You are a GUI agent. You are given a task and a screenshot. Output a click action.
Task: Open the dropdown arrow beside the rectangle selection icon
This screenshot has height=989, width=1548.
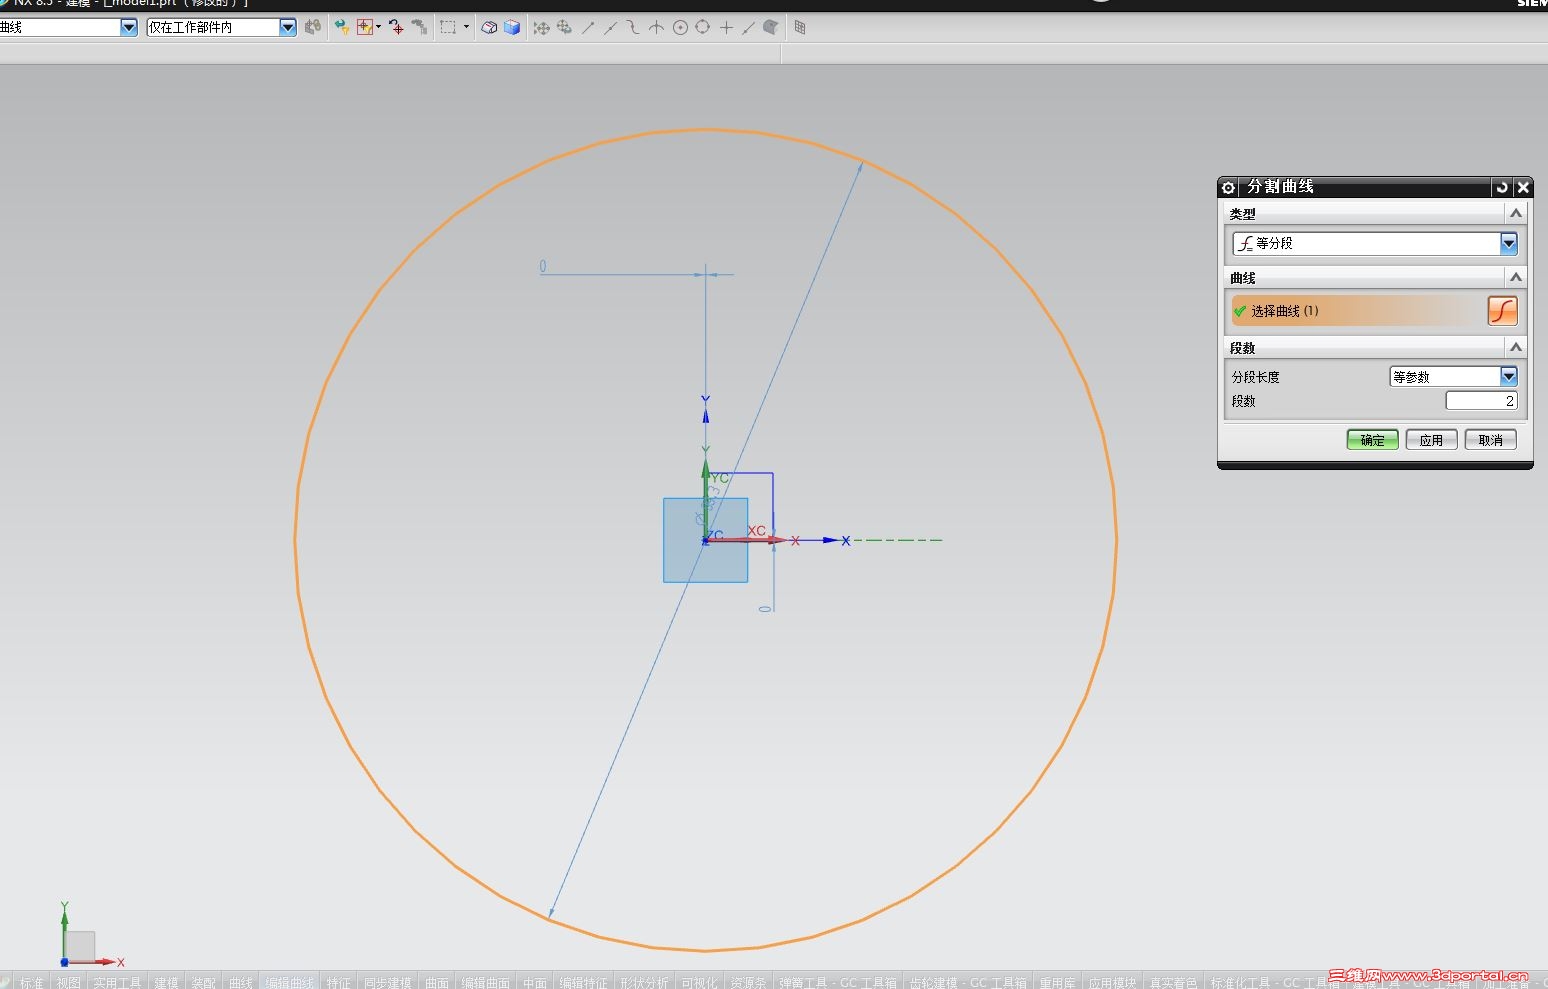pos(466,27)
